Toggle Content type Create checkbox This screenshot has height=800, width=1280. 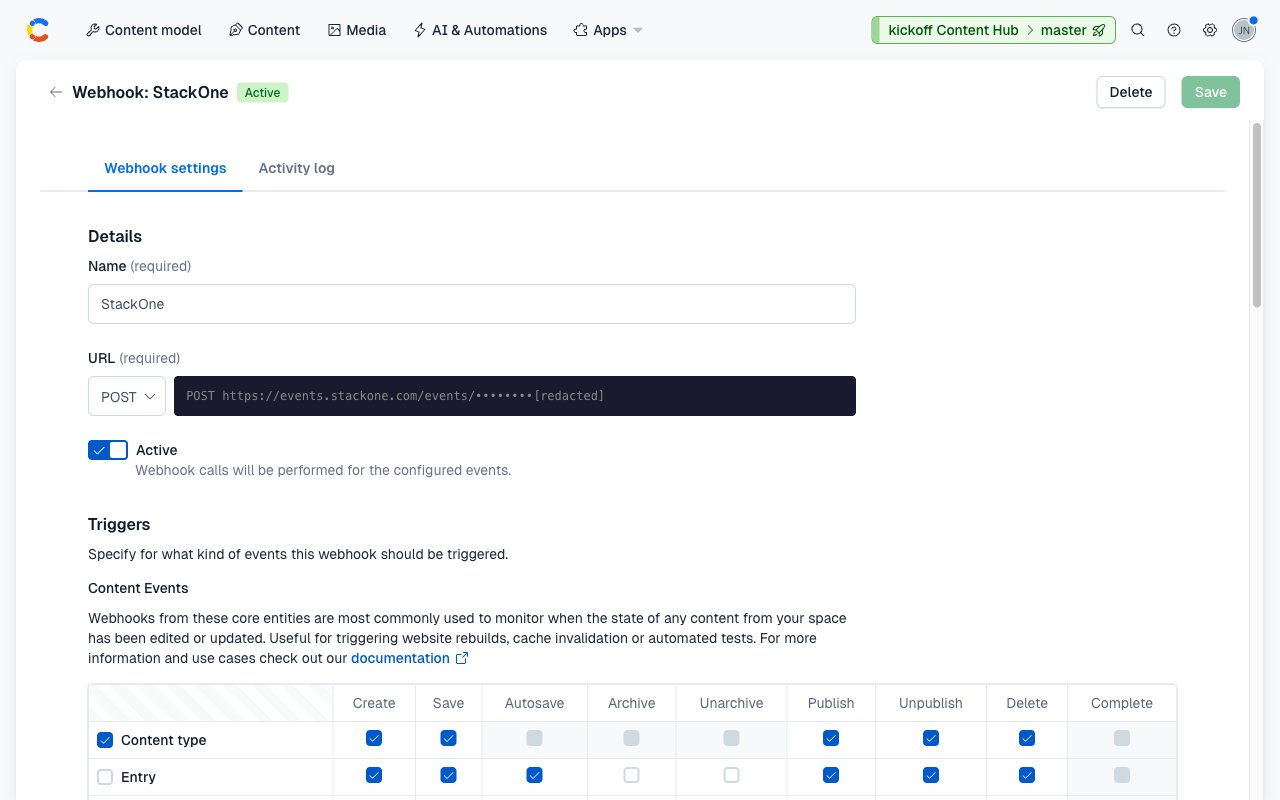point(374,738)
